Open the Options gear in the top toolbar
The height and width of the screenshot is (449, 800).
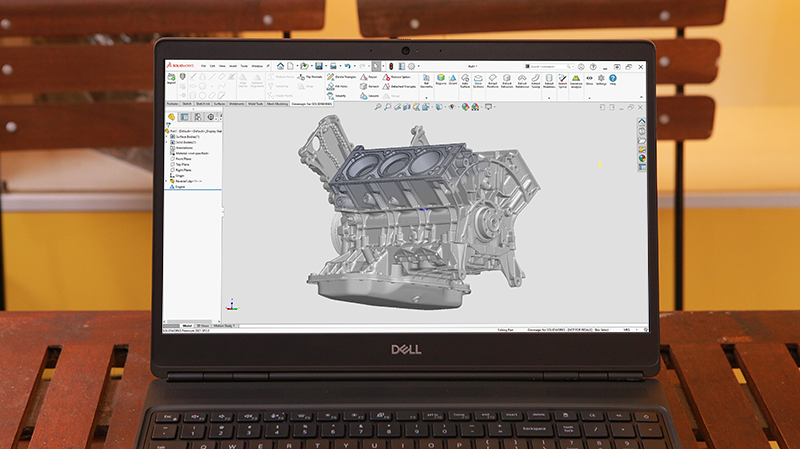pyautogui.click(x=413, y=65)
